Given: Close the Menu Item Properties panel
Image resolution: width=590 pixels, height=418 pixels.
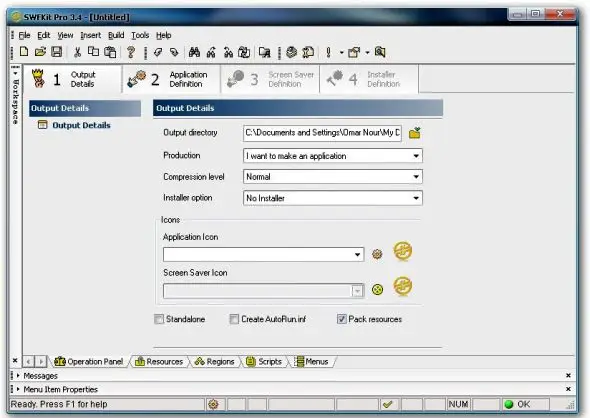Looking at the screenshot, I should coord(568,389).
